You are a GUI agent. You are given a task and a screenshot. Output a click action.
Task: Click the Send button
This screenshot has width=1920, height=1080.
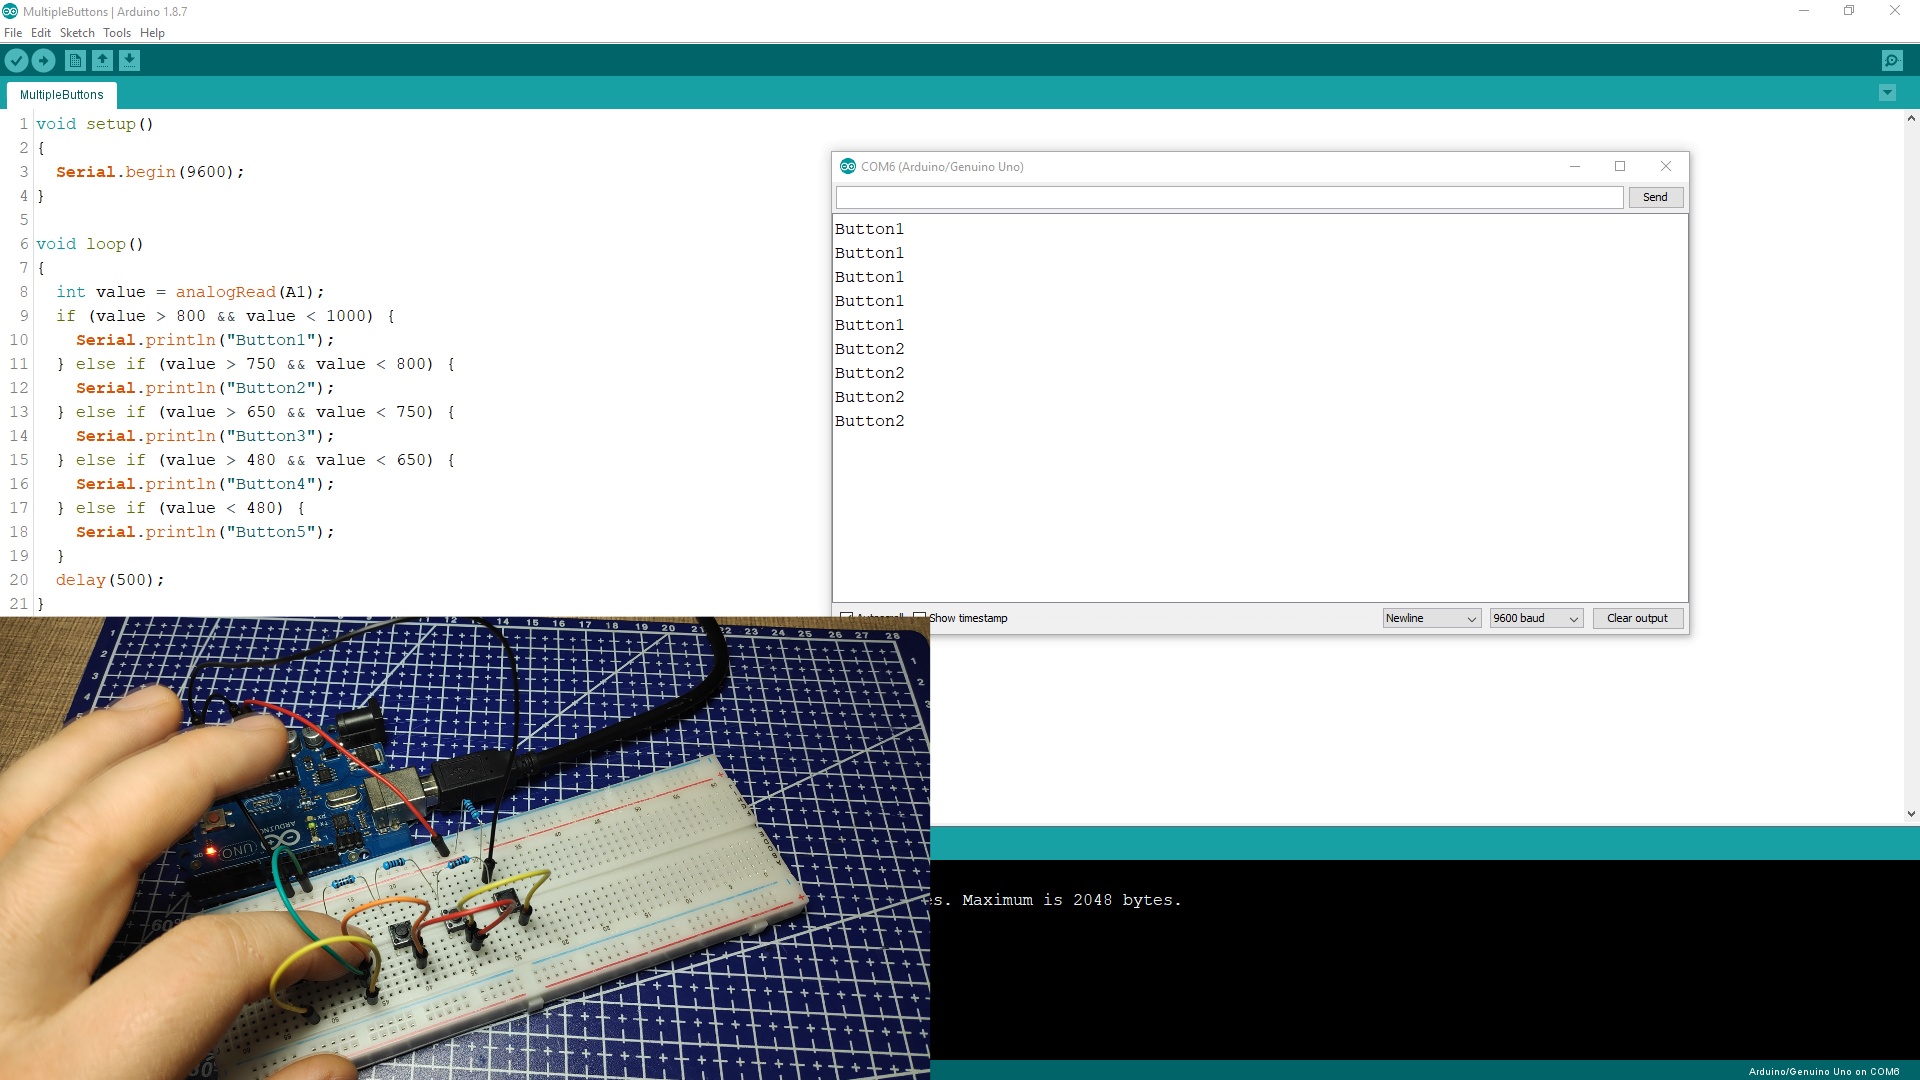tap(1654, 195)
